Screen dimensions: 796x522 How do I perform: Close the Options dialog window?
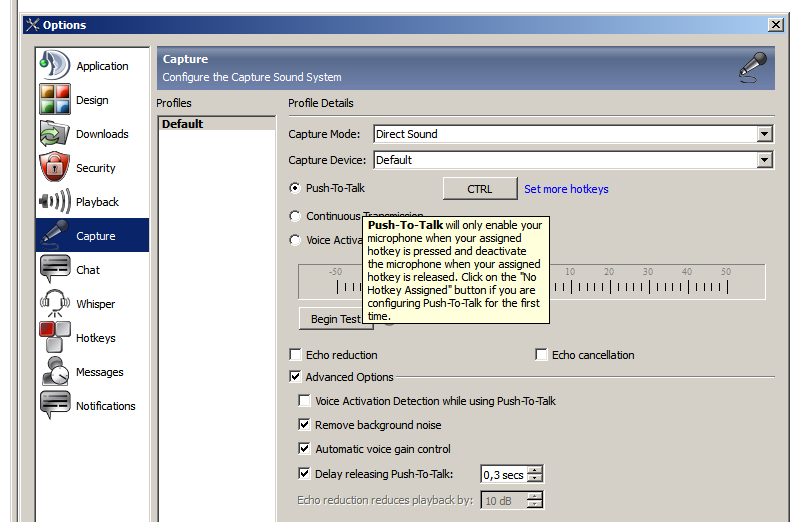pyautogui.click(x=775, y=24)
